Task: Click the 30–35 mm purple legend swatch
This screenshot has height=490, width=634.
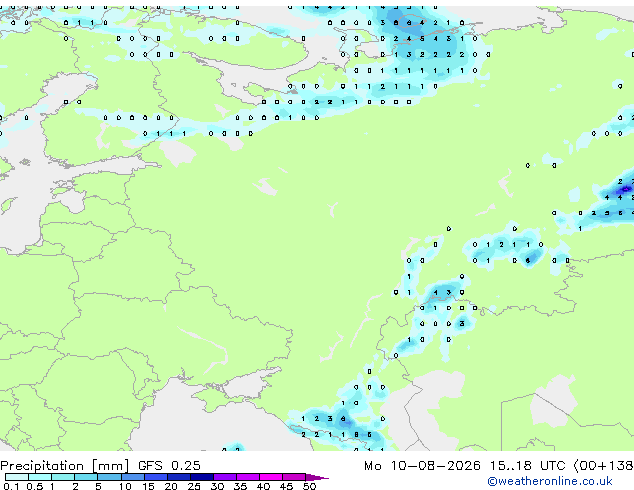Action: coord(225,477)
